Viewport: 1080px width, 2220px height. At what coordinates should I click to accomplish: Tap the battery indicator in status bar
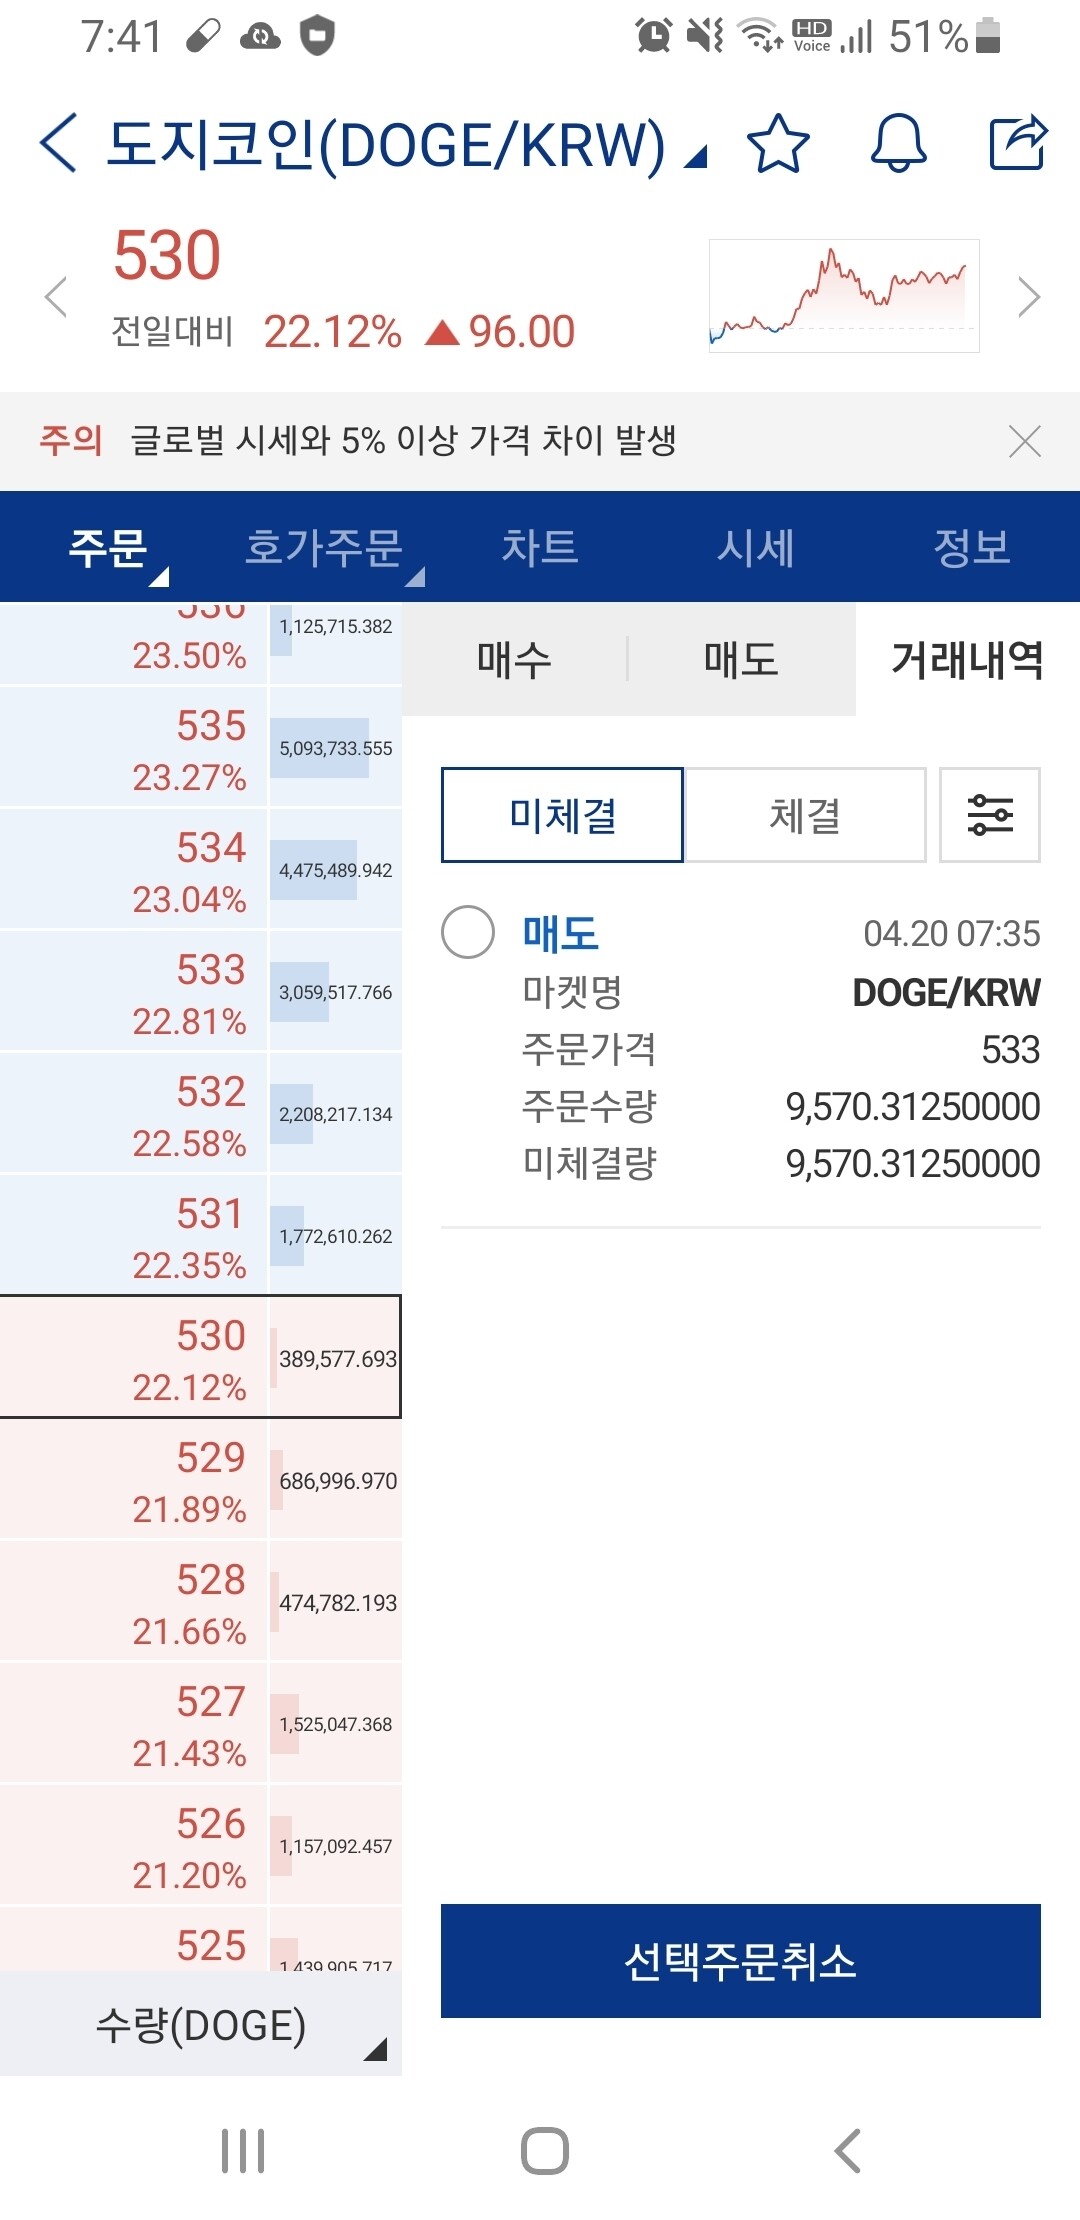[988, 36]
